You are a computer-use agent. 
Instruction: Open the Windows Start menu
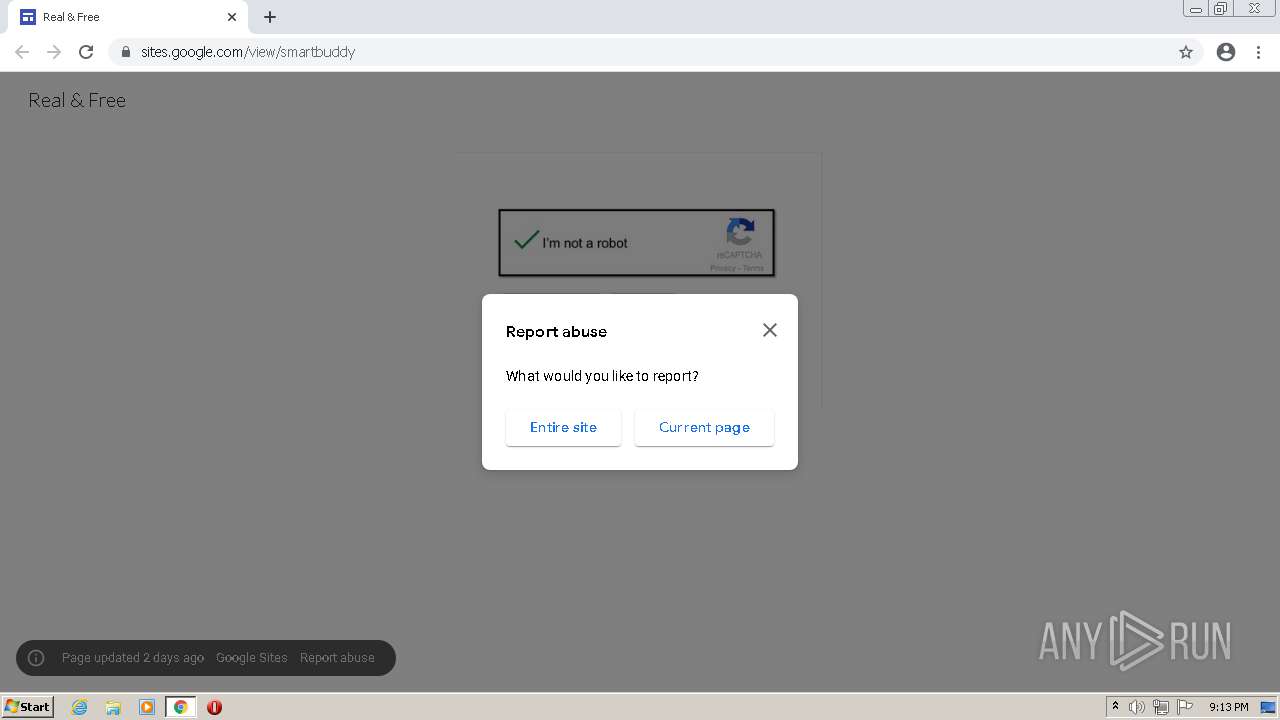tap(27, 707)
